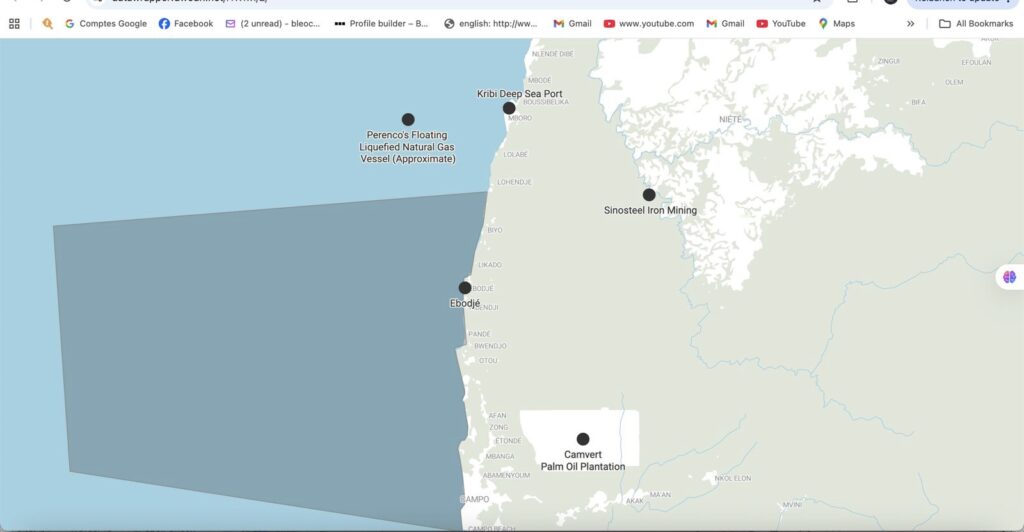
Task: Open the www.youtube.com bookmark
Action: [648, 24]
